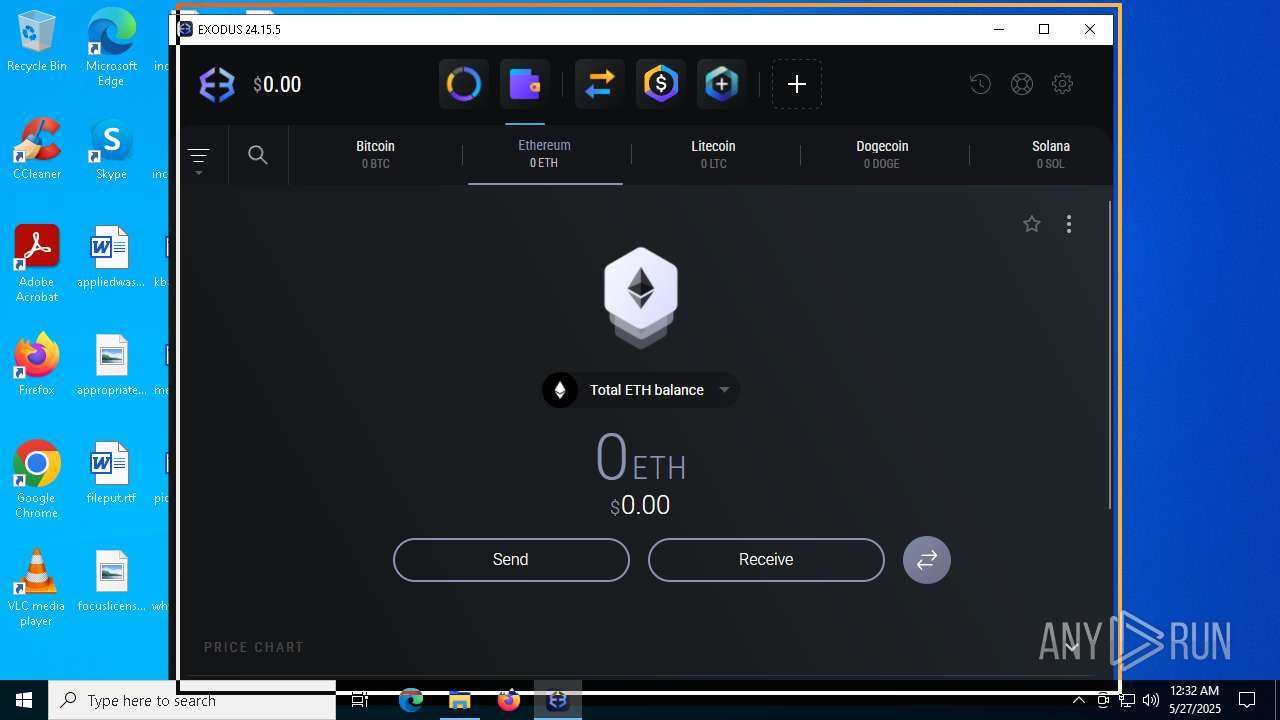Screen dimensions: 1280x720
Task: Click the large Ethereum logo
Action: tap(641, 297)
